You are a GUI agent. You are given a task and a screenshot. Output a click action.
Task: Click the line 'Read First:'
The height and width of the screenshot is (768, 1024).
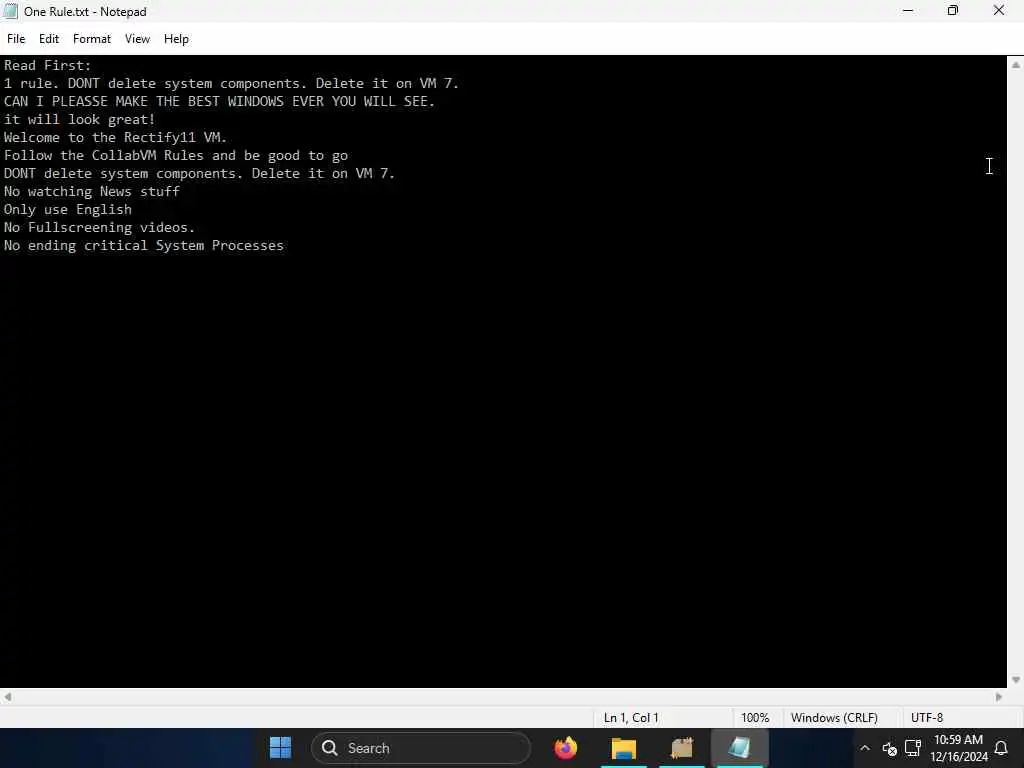pyautogui.click(x=48, y=65)
